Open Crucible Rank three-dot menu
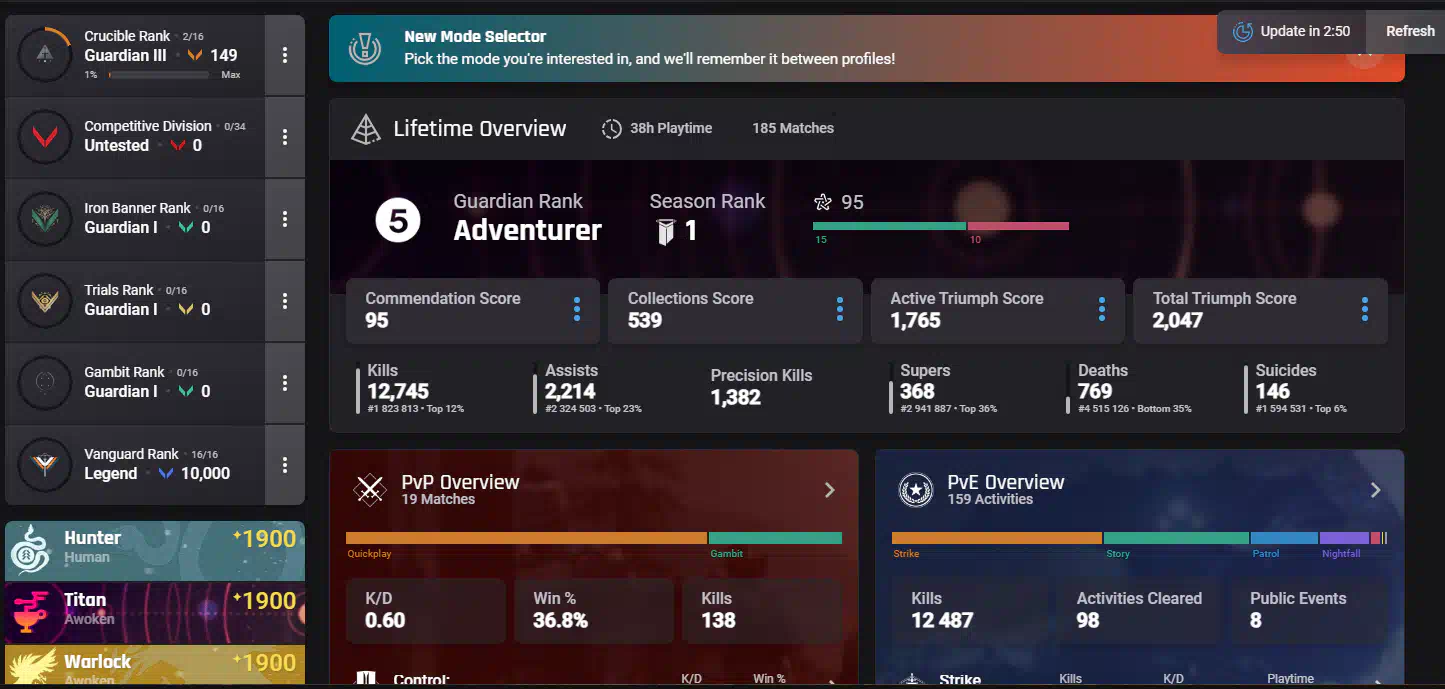 tap(285, 55)
